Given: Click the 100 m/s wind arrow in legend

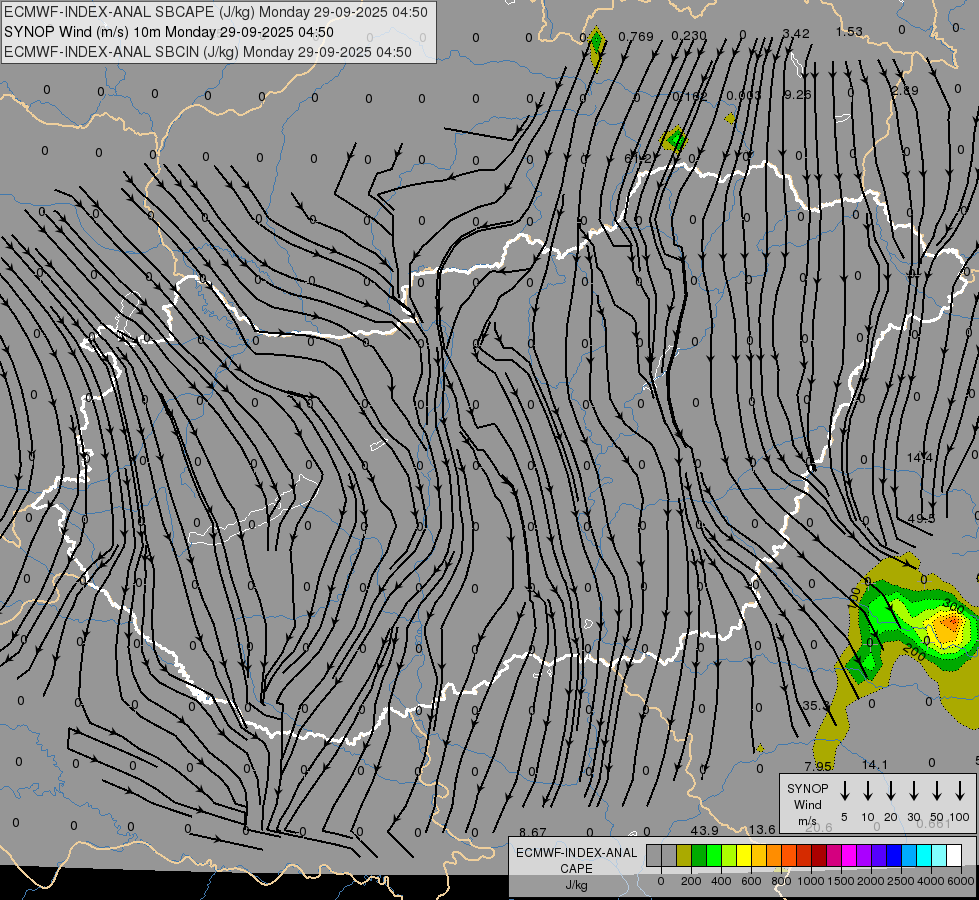Looking at the screenshot, I should [960, 790].
